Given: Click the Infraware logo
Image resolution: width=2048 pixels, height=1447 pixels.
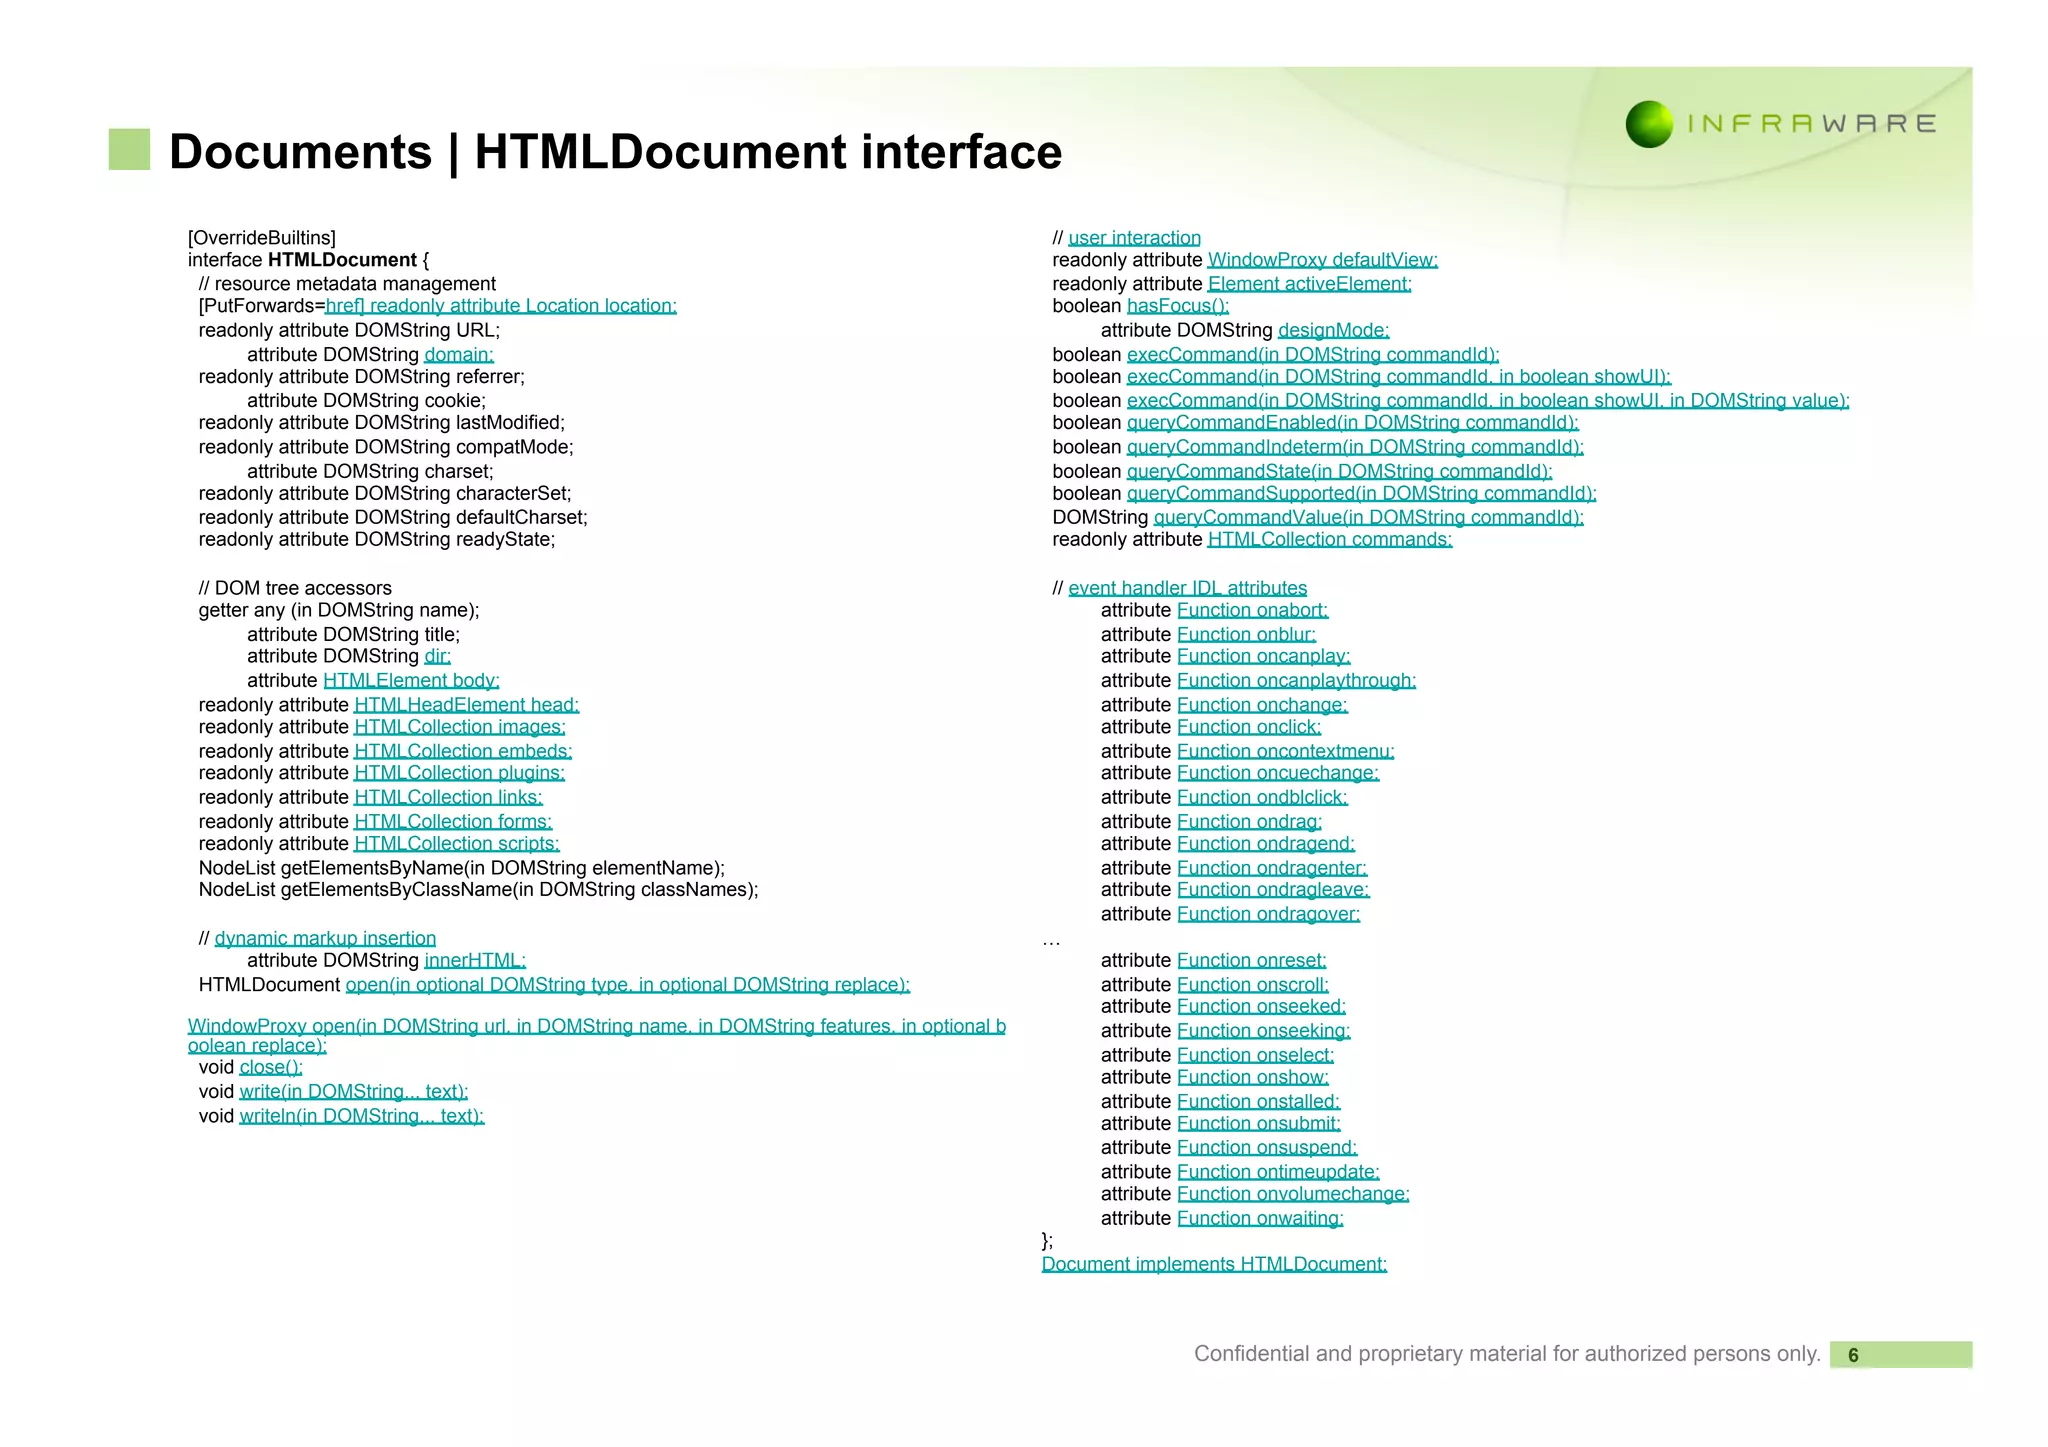Looking at the screenshot, I should 1781,124.
